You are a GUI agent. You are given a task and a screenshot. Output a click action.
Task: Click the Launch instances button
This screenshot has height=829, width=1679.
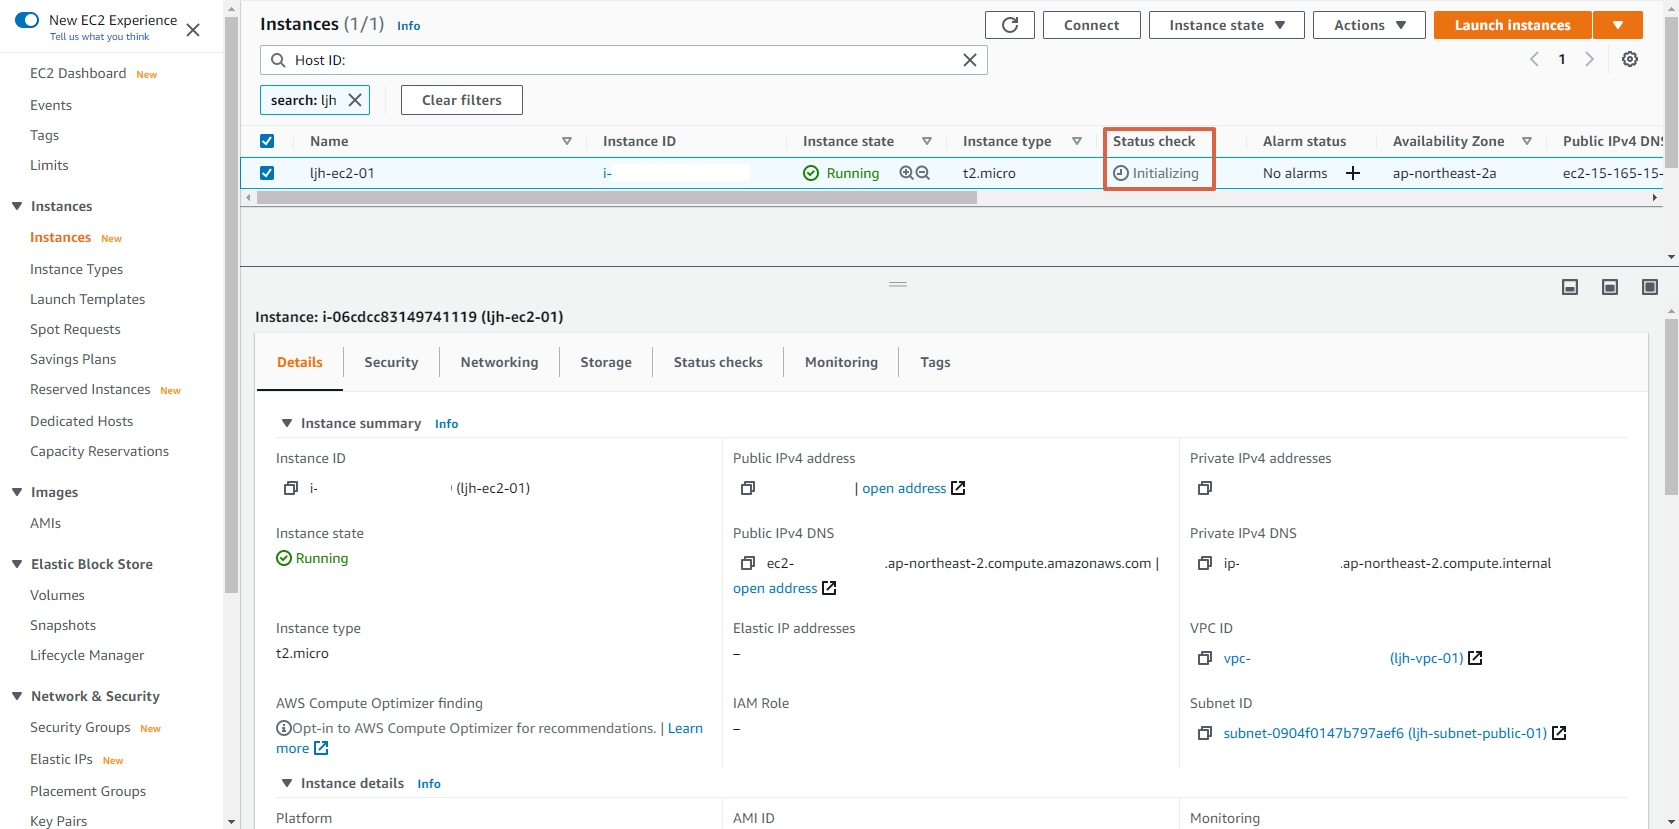click(1512, 25)
